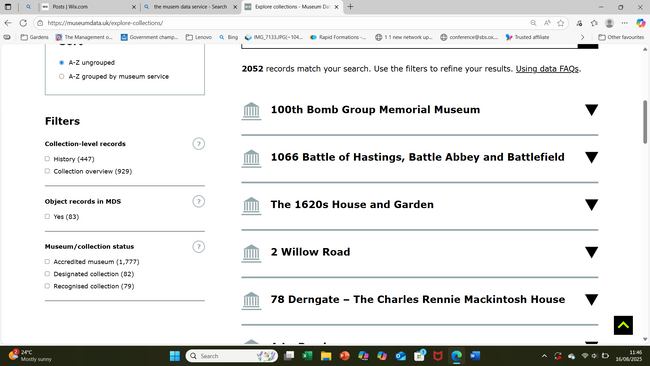650x366 pixels.
Task: Click the zoom magnifier icon in address bar
Action: click(x=533, y=23)
